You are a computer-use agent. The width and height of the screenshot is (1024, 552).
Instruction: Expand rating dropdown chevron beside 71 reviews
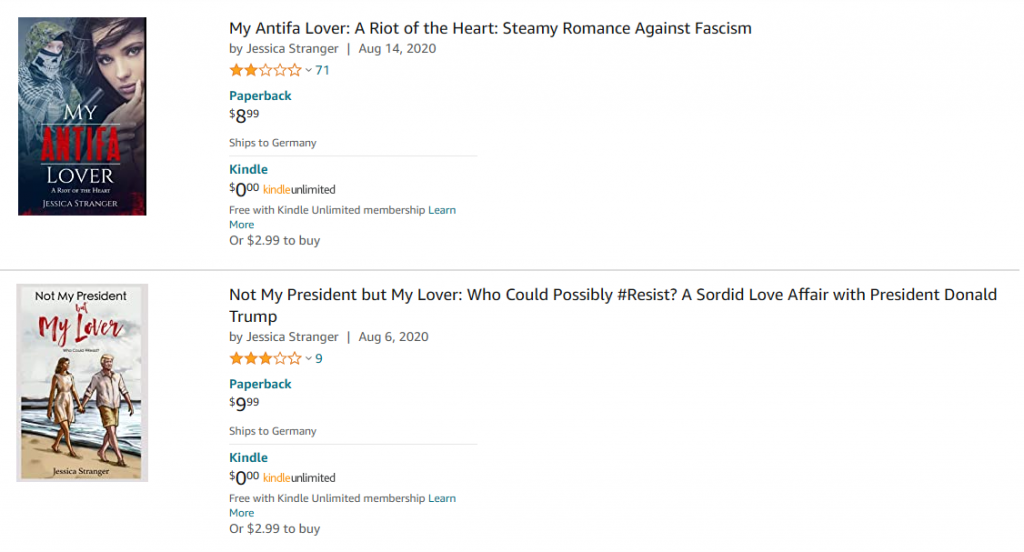pyautogui.click(x=309, y=70)
